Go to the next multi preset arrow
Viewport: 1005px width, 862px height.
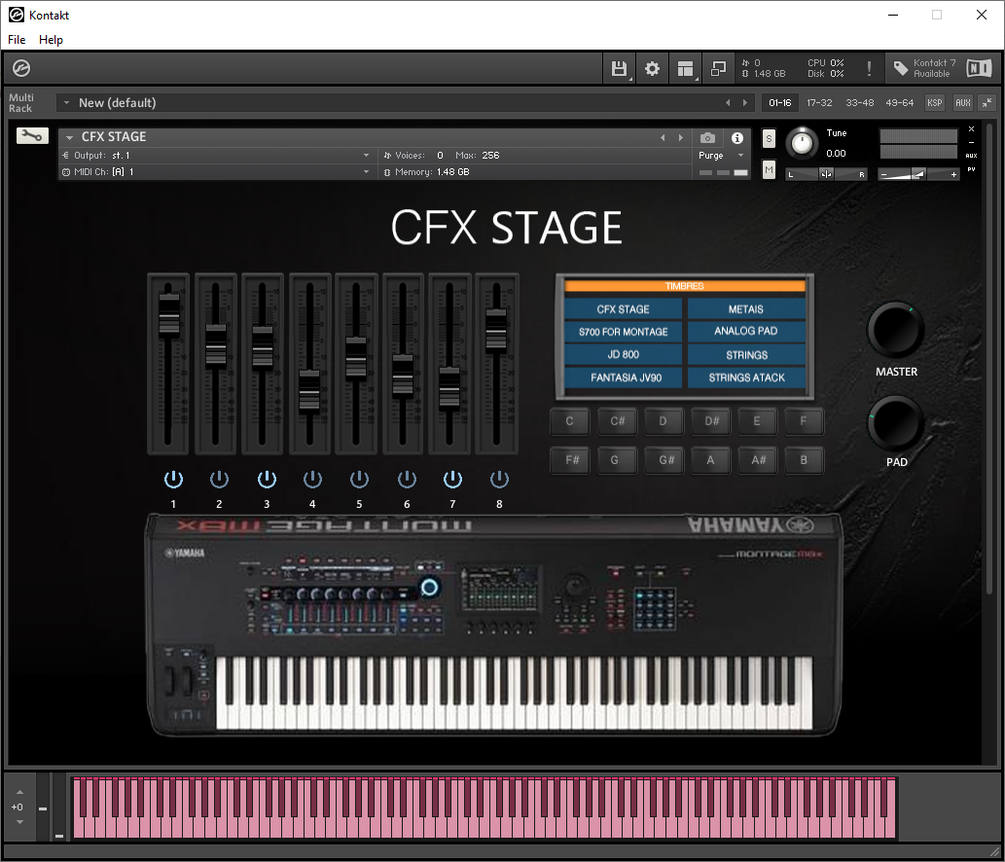click(745, 103)
